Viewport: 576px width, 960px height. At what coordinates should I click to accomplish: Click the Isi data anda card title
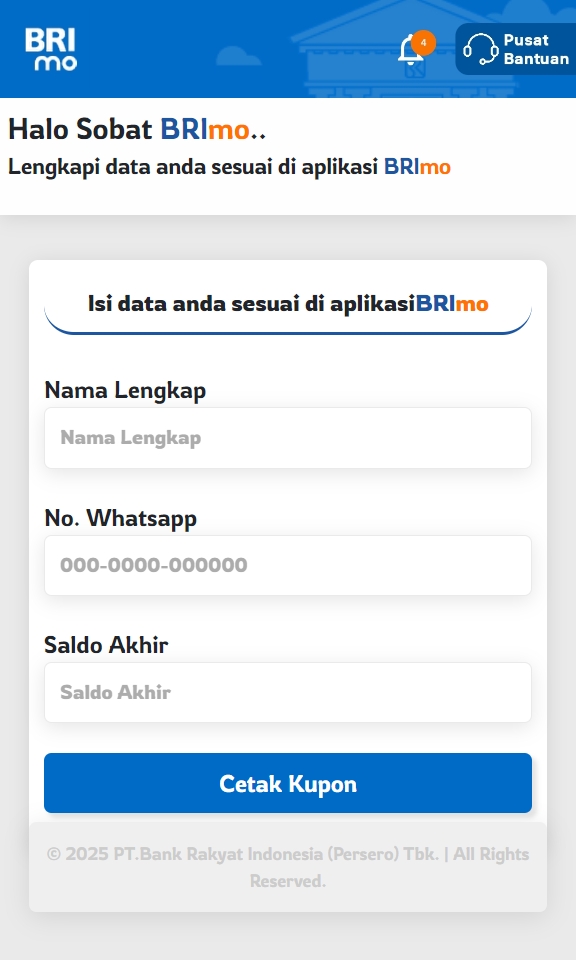(288, 304)
